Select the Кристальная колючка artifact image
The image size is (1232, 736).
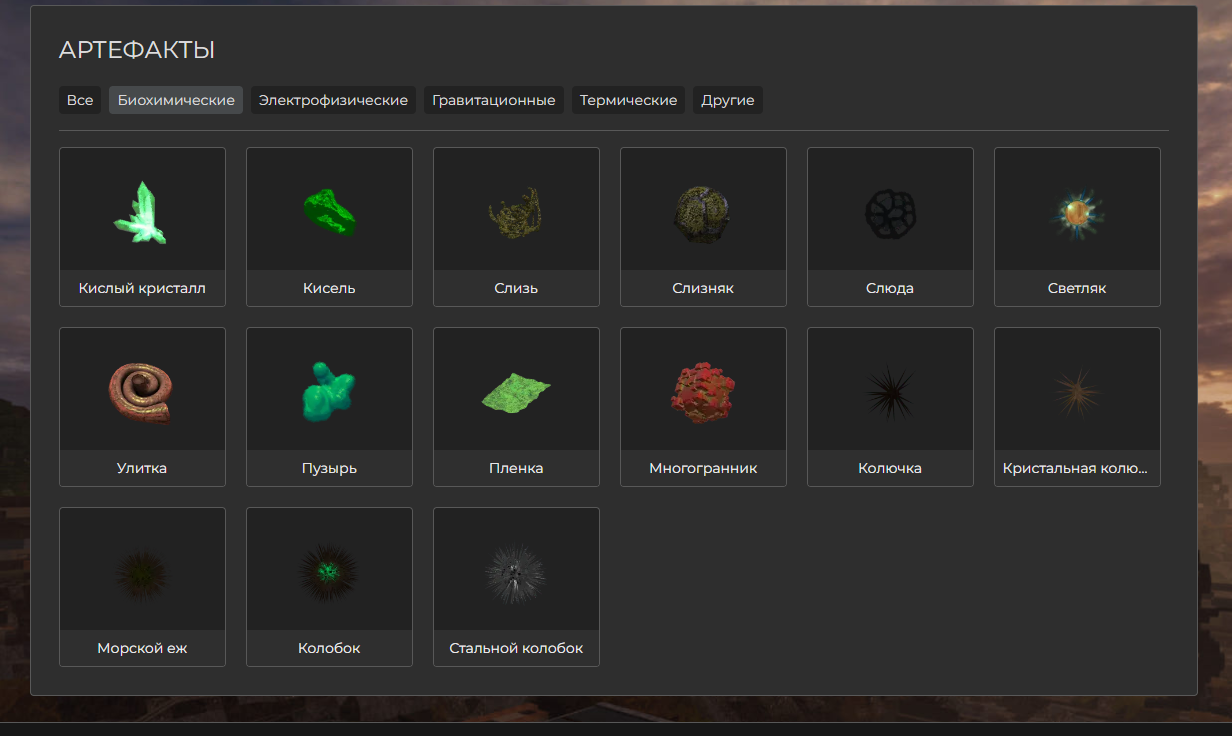(x=1077, y=391)
